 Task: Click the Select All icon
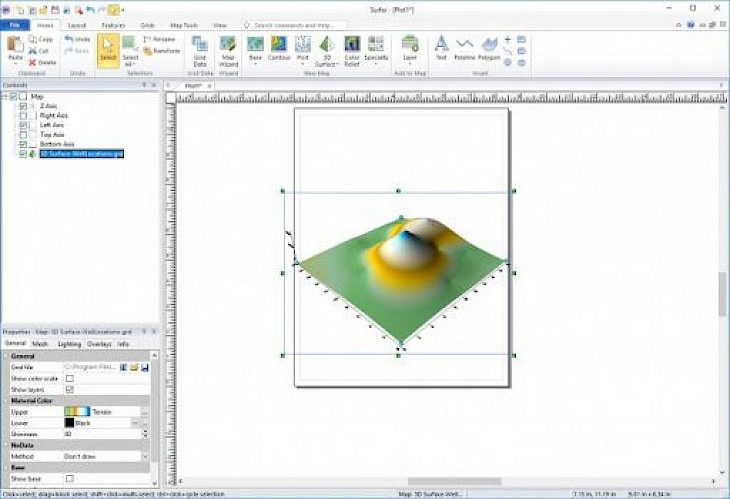(130, 44)
